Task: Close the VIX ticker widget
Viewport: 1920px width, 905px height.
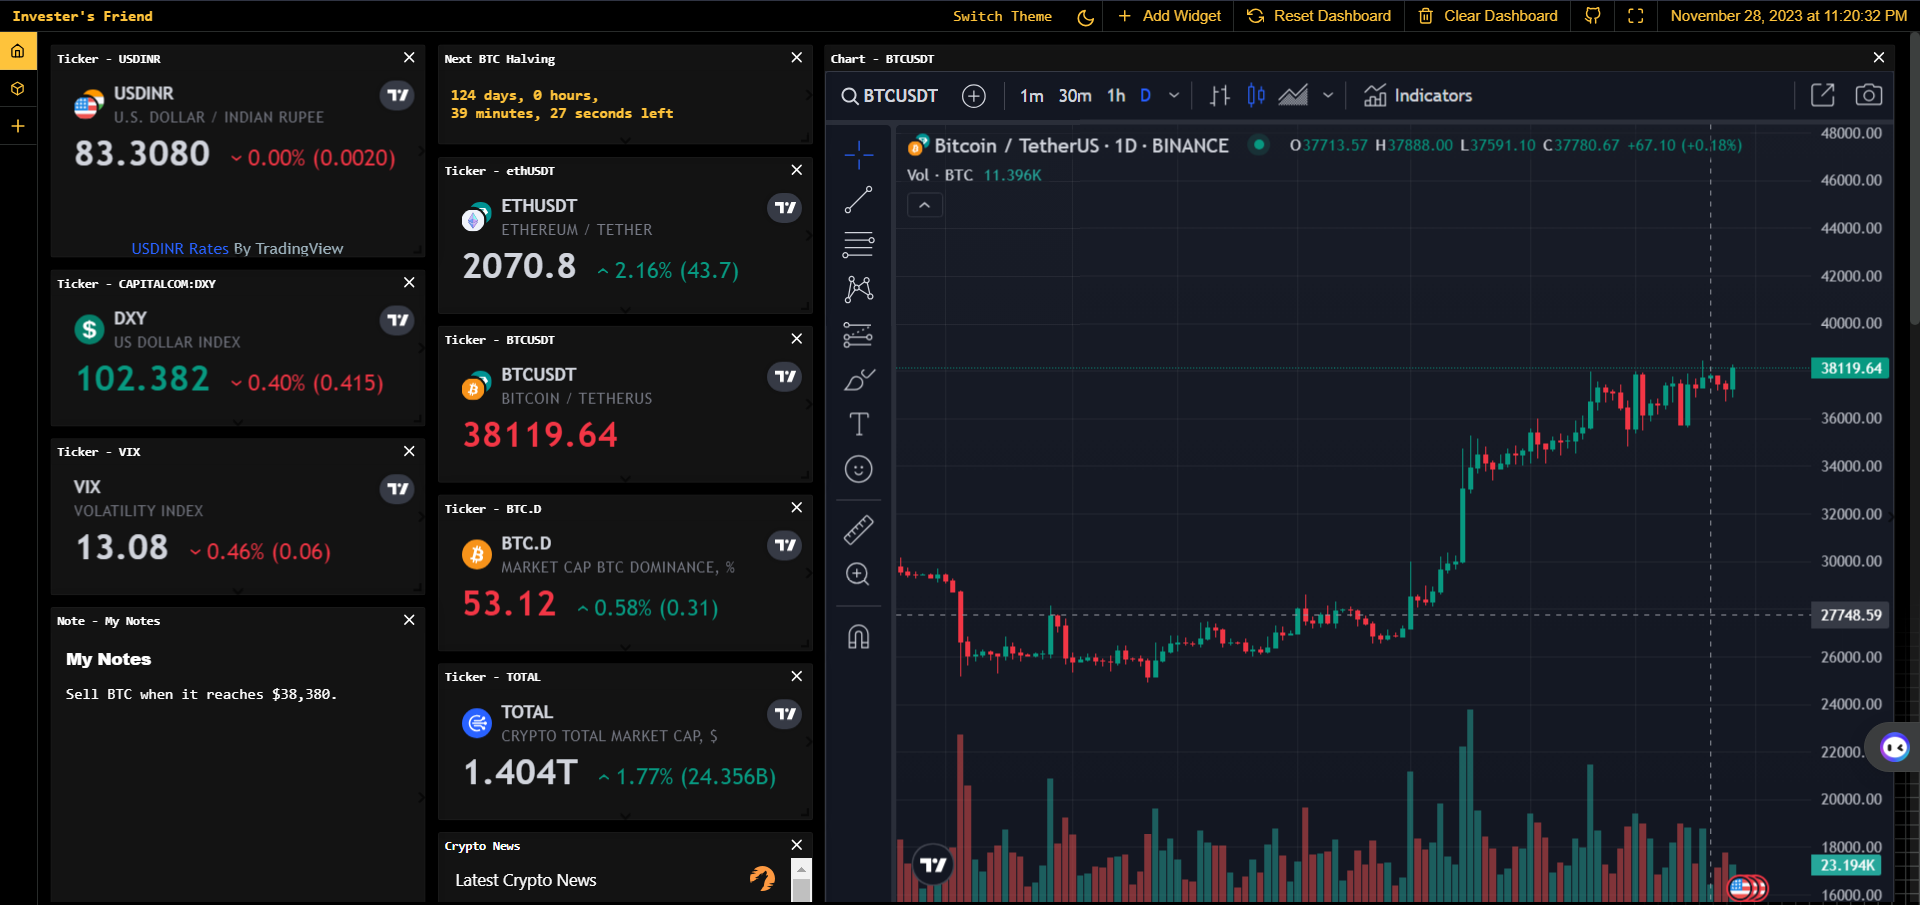Action: click(x=409, y=451)
